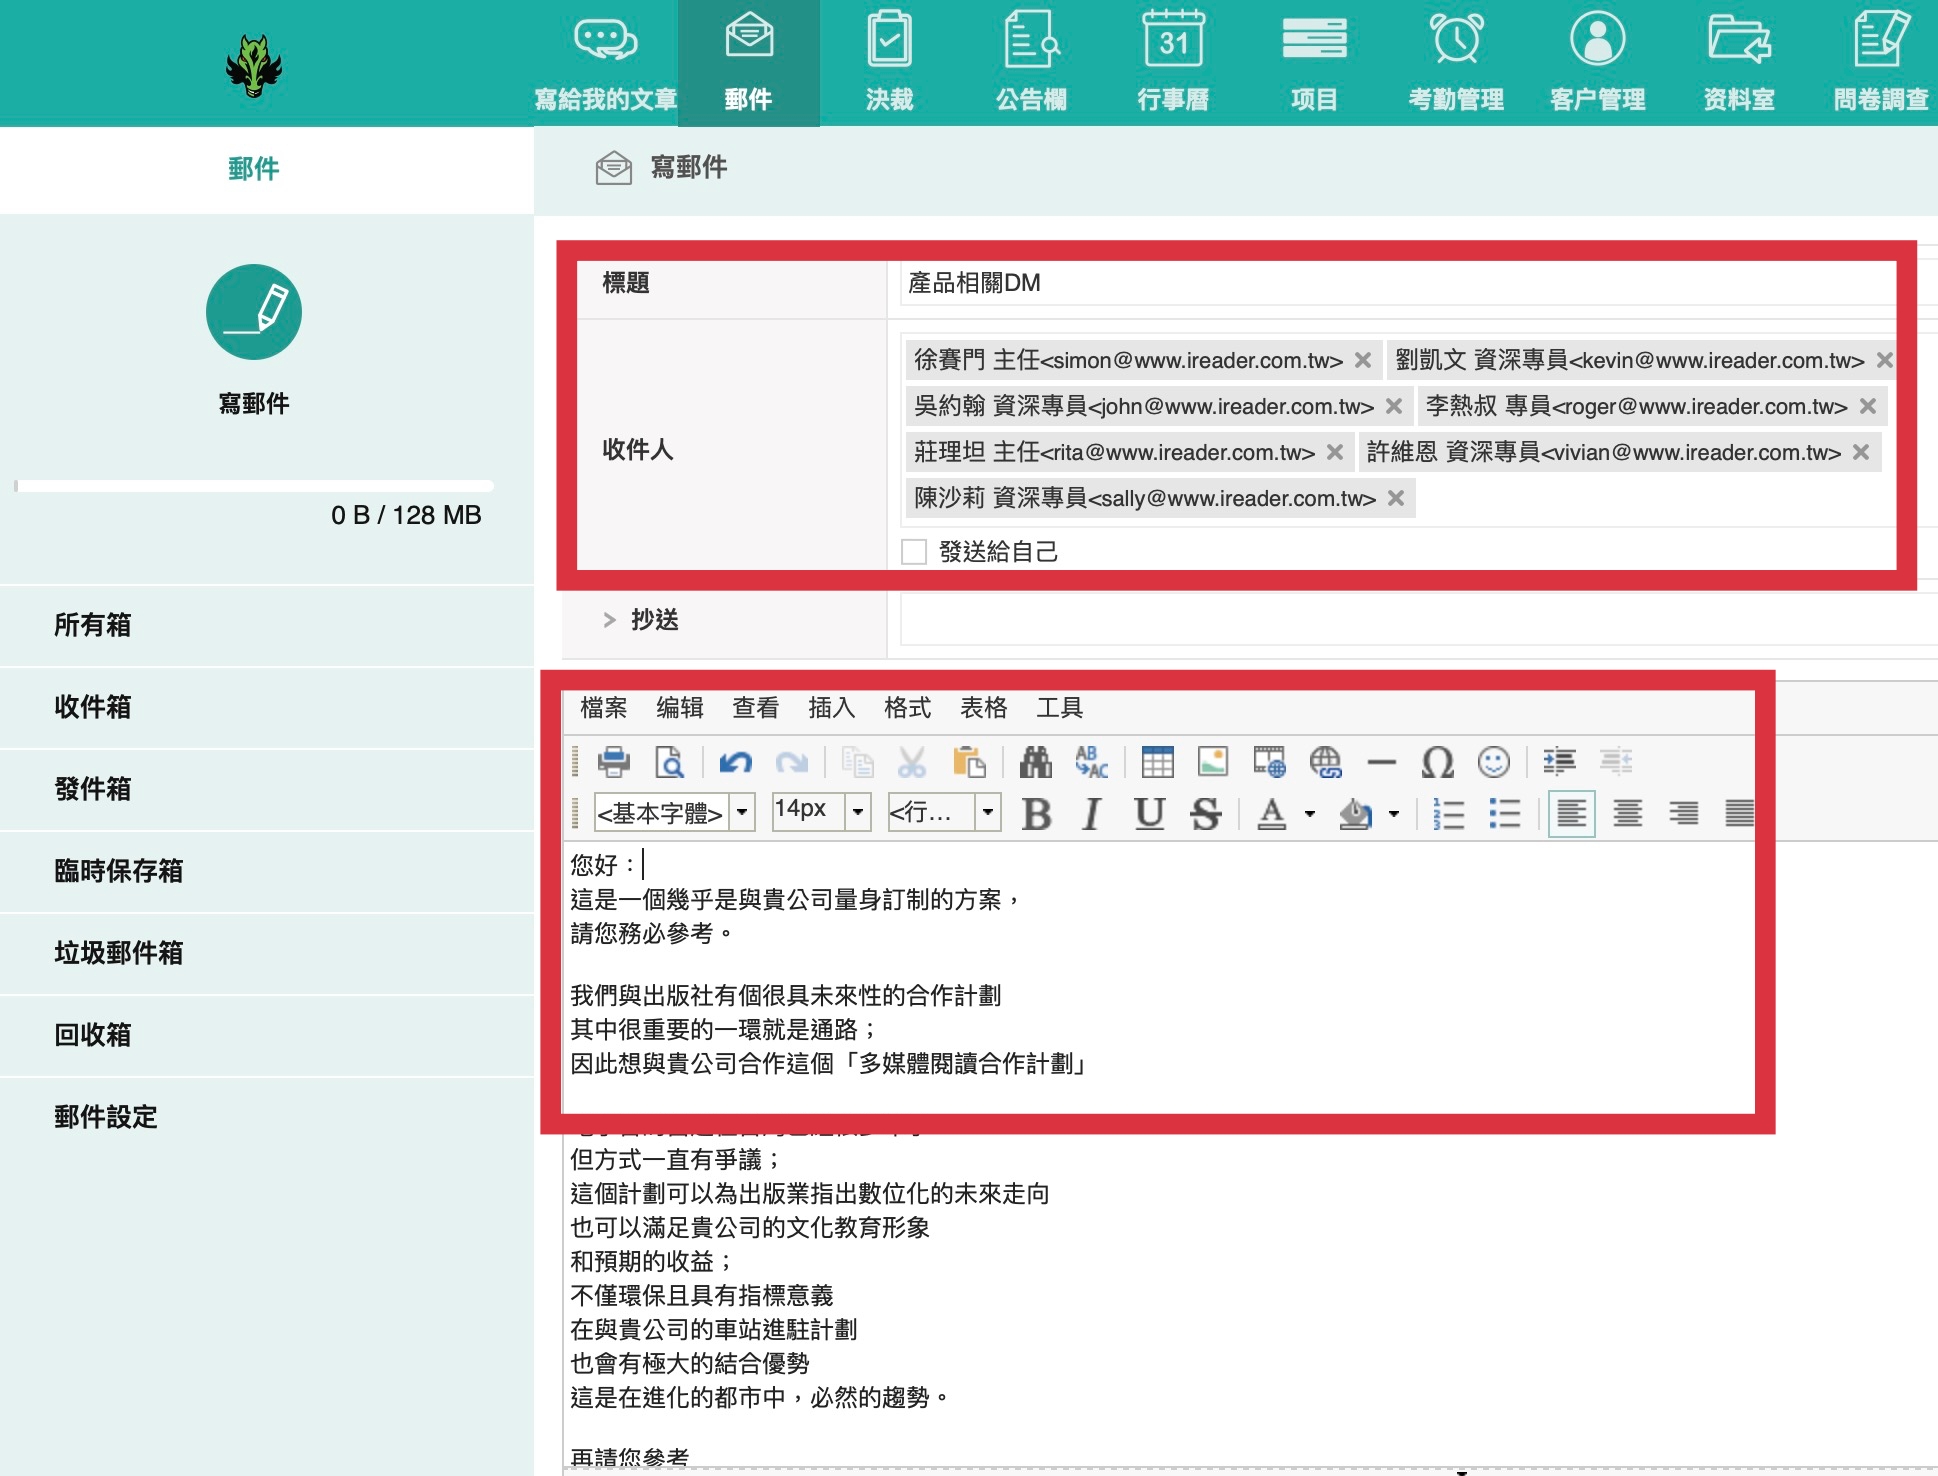Image resolution: width=1938 pixels, height=1476 pixels.
Task: Toggle bold formatting button
Action: [x=1036, y=814]
